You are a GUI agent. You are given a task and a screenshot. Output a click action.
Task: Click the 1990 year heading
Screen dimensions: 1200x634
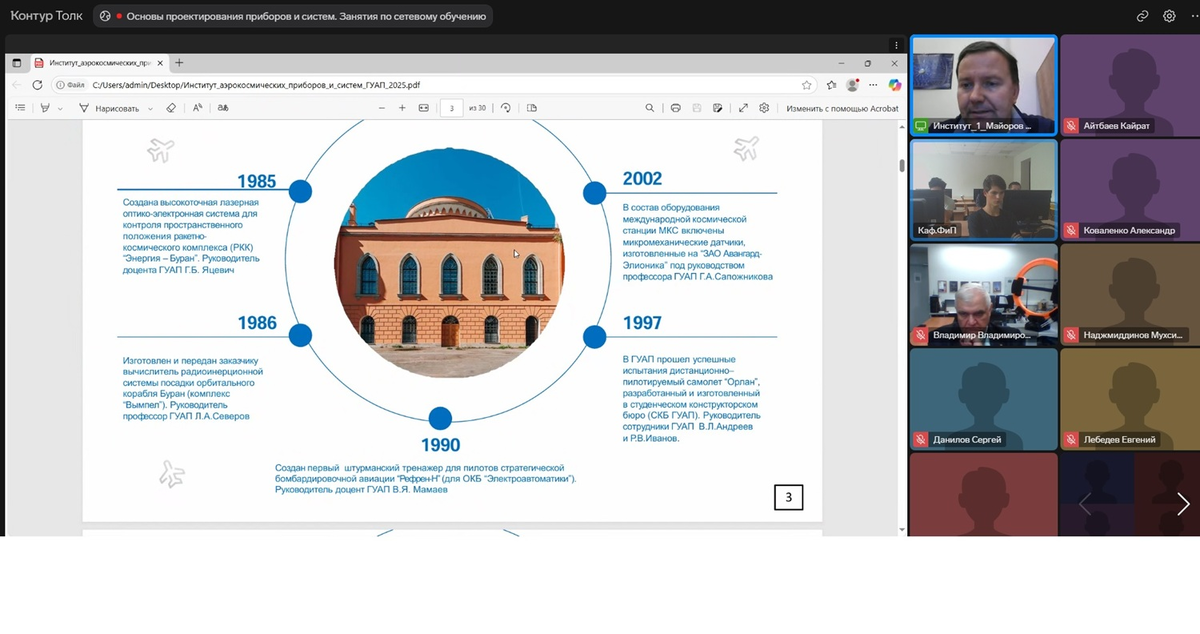(x=440, y=445)
